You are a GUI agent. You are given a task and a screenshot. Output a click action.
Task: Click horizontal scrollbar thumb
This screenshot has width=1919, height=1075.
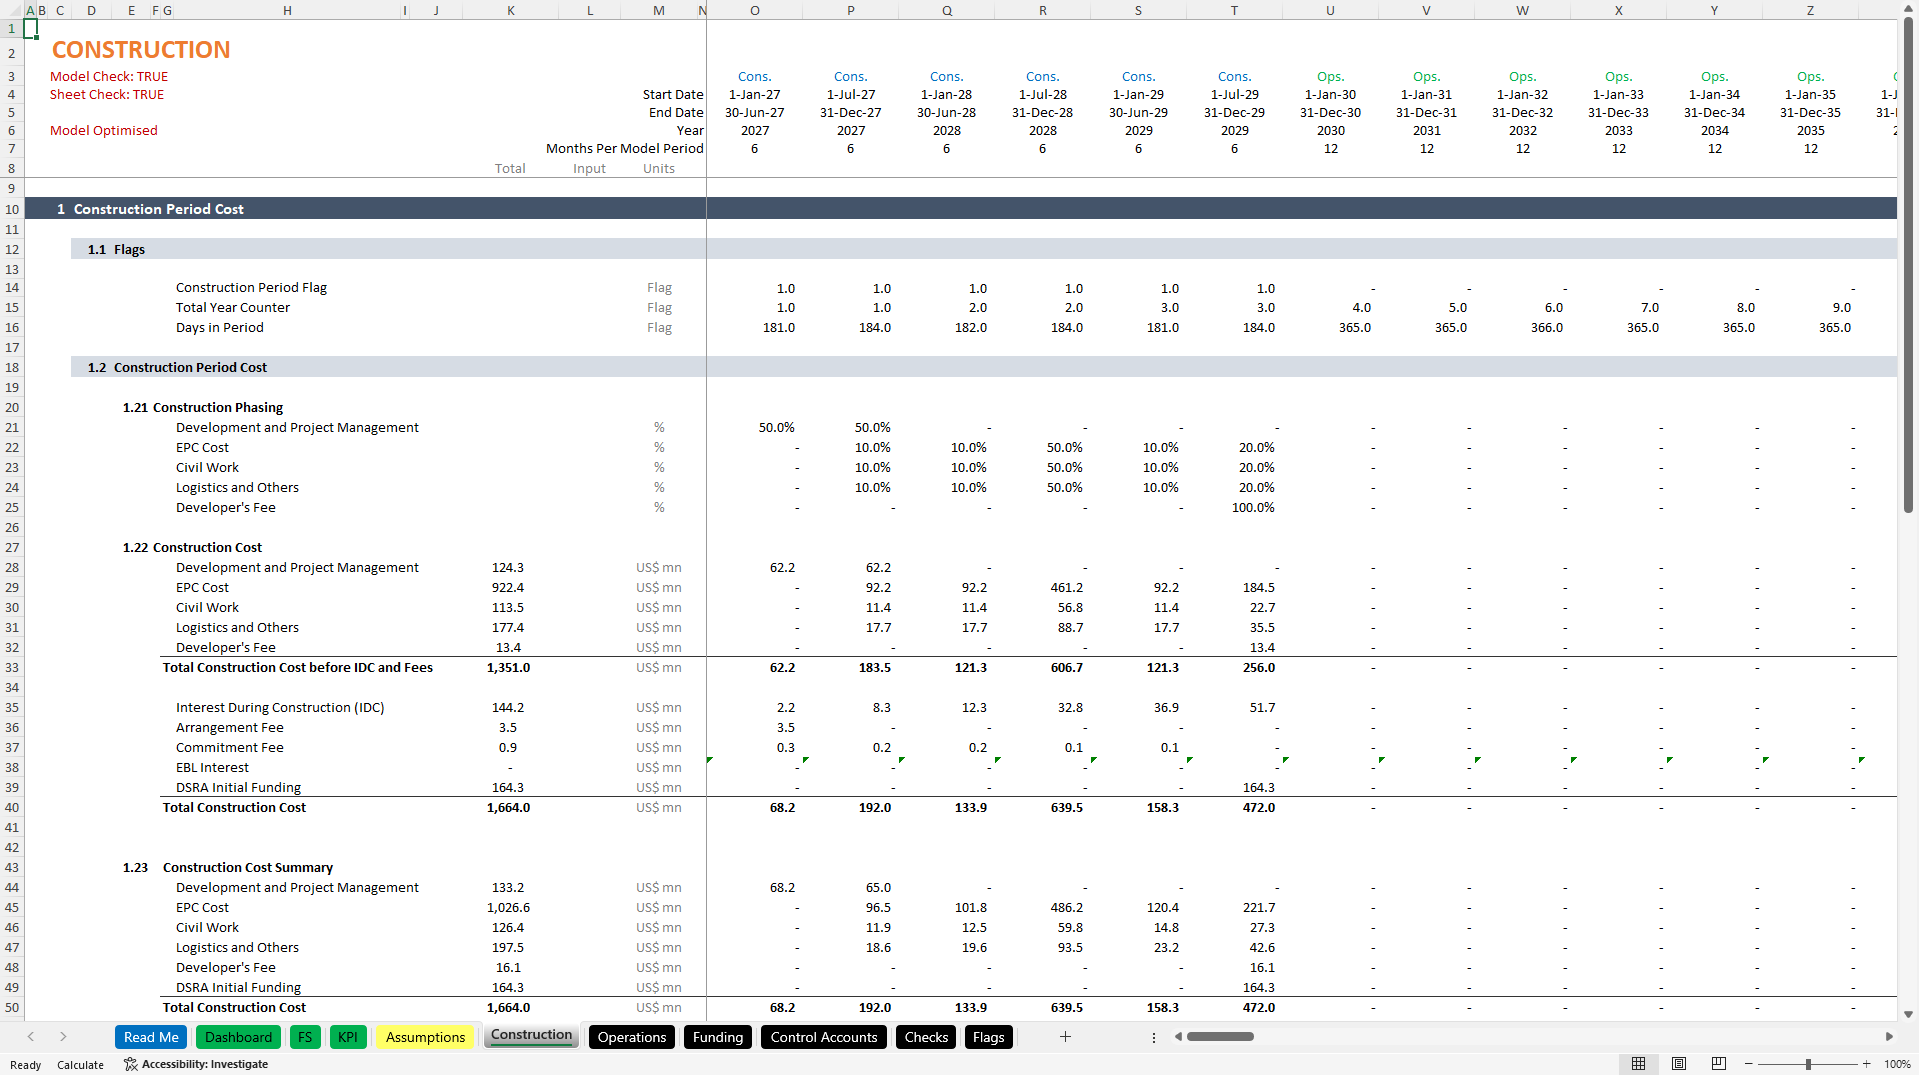[1220, 1037]
